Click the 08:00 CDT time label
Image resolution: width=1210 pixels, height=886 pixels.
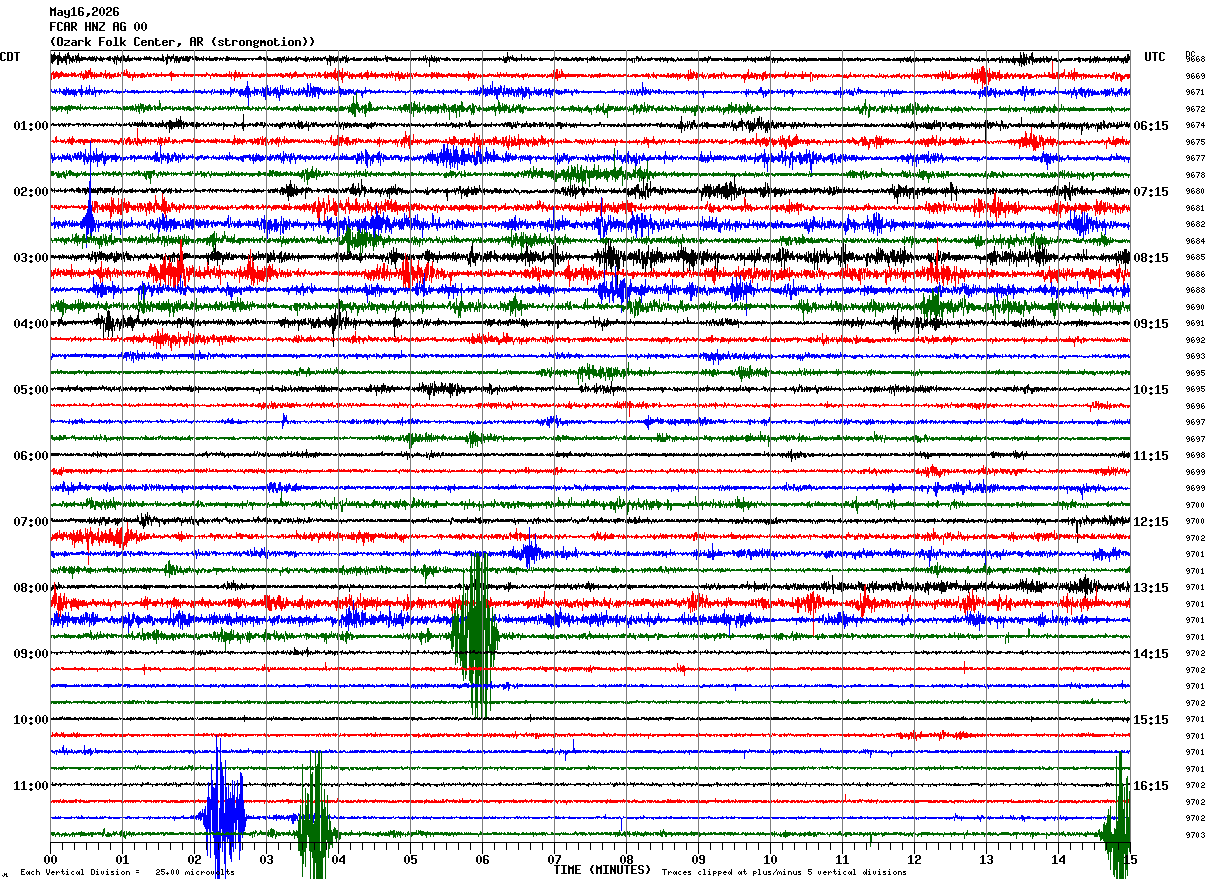tap(31, 588)
